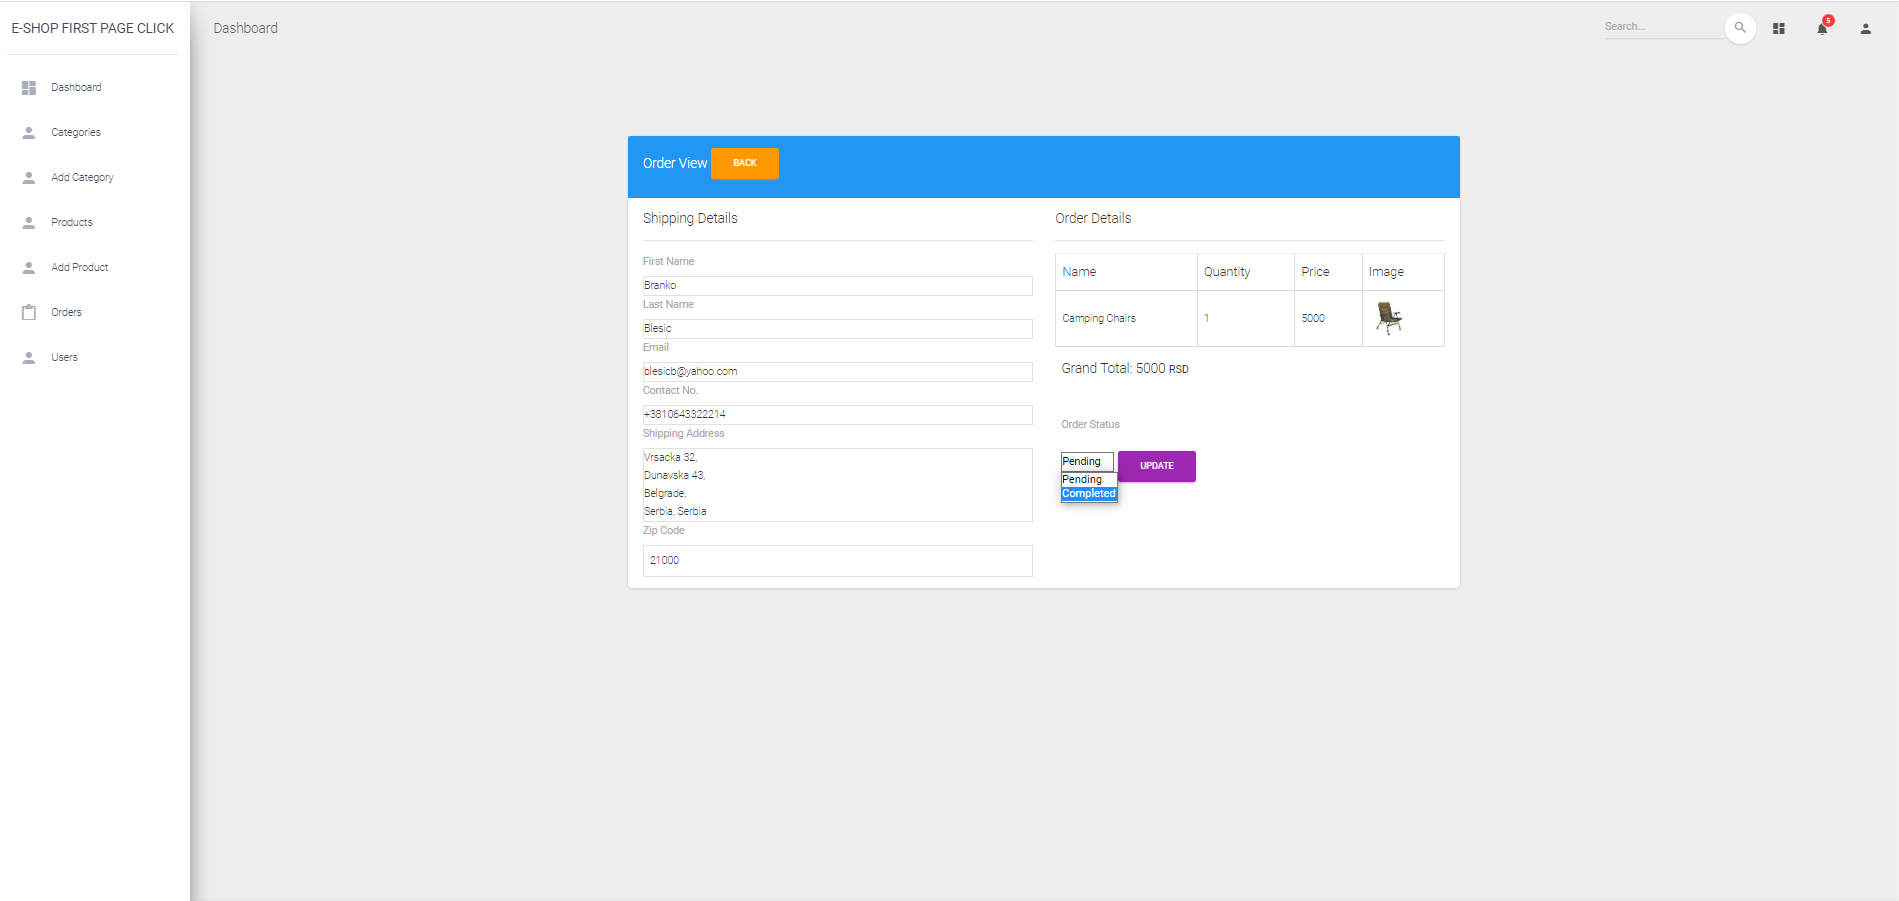1899x901 pixels.
Task: Click the Users sidebar icon
Action: click(x=28, y=357)
